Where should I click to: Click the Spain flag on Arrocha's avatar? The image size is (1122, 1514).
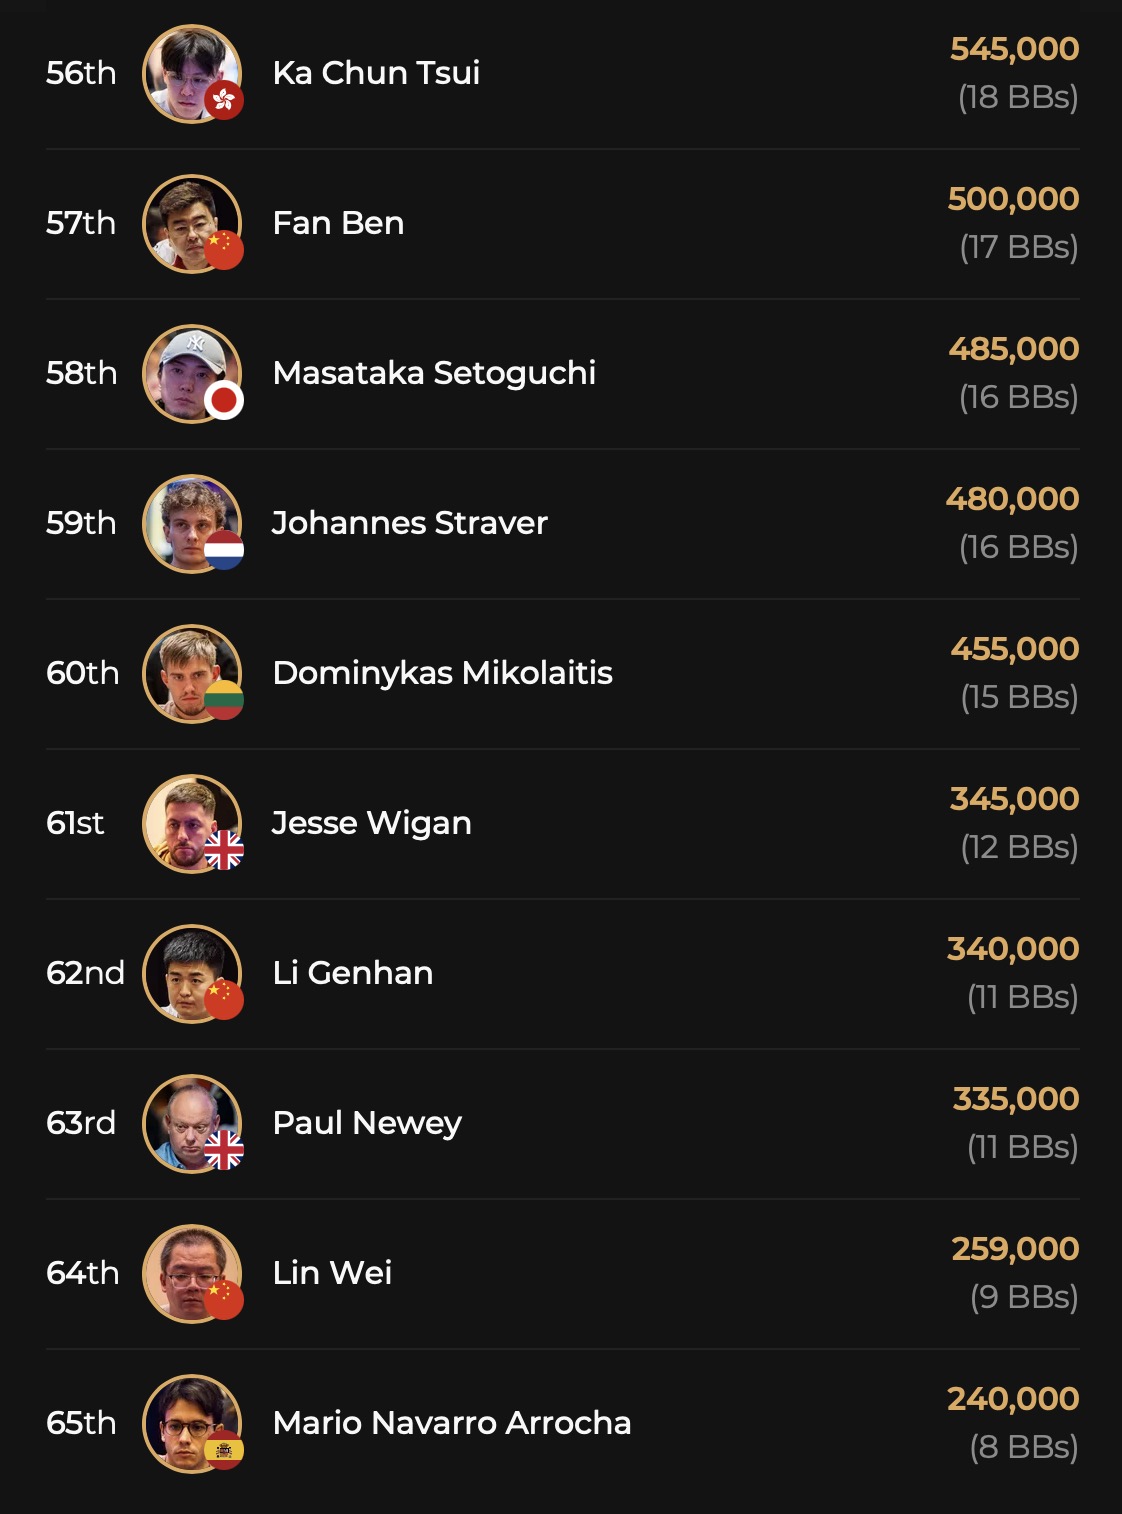point(224,1450)
